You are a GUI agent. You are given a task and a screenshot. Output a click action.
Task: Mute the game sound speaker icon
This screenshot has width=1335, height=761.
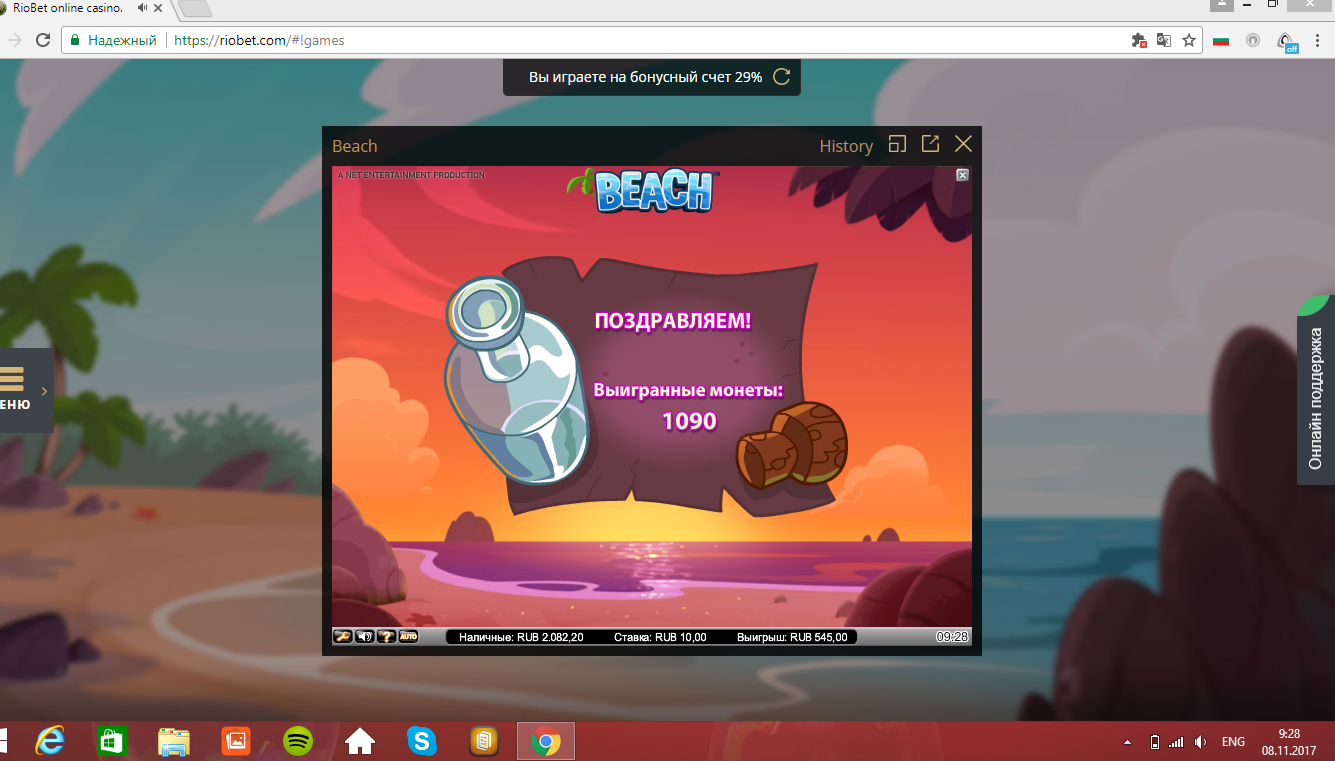364,636
